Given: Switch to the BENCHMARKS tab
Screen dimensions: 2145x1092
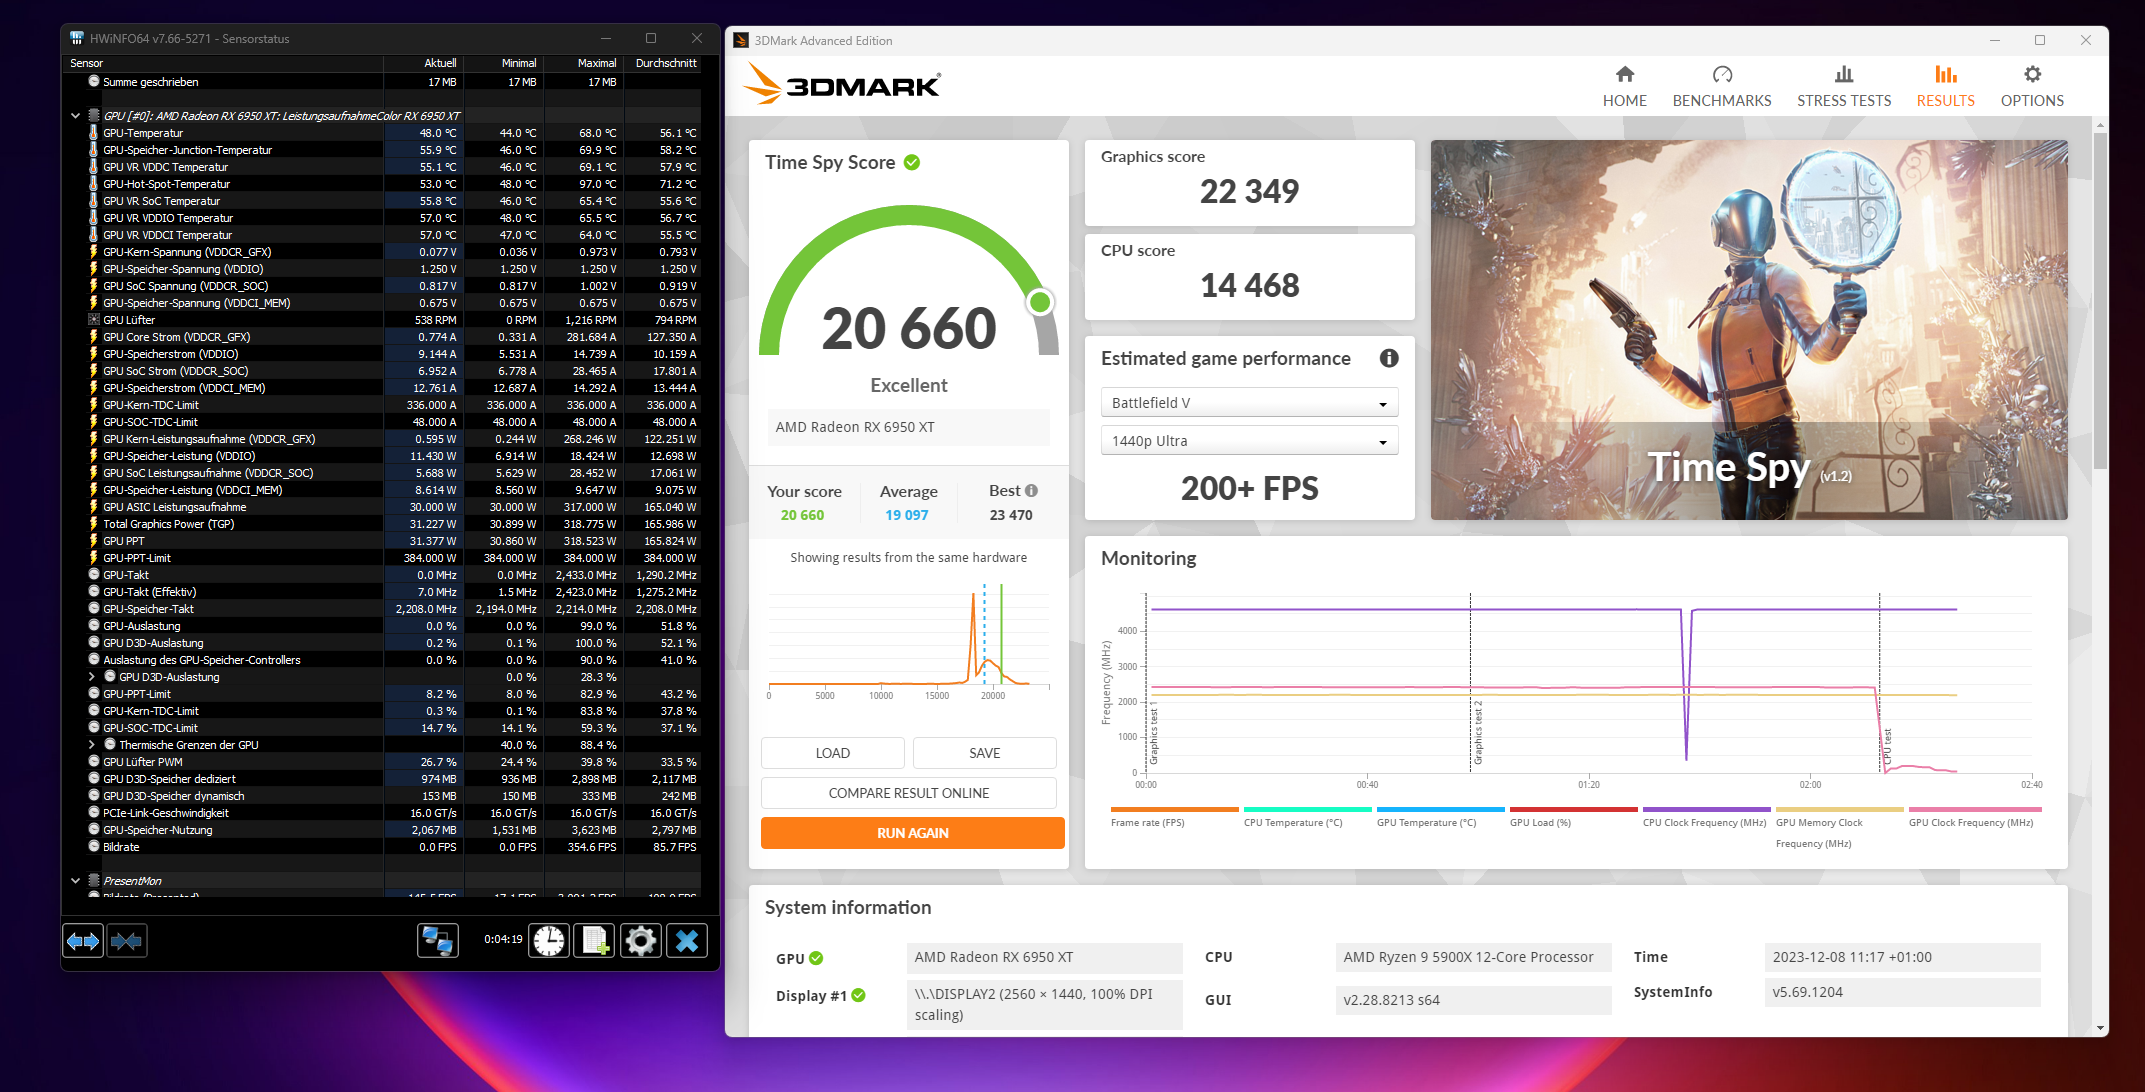Looking at the screenshot, I should [x=1721, y=86].
